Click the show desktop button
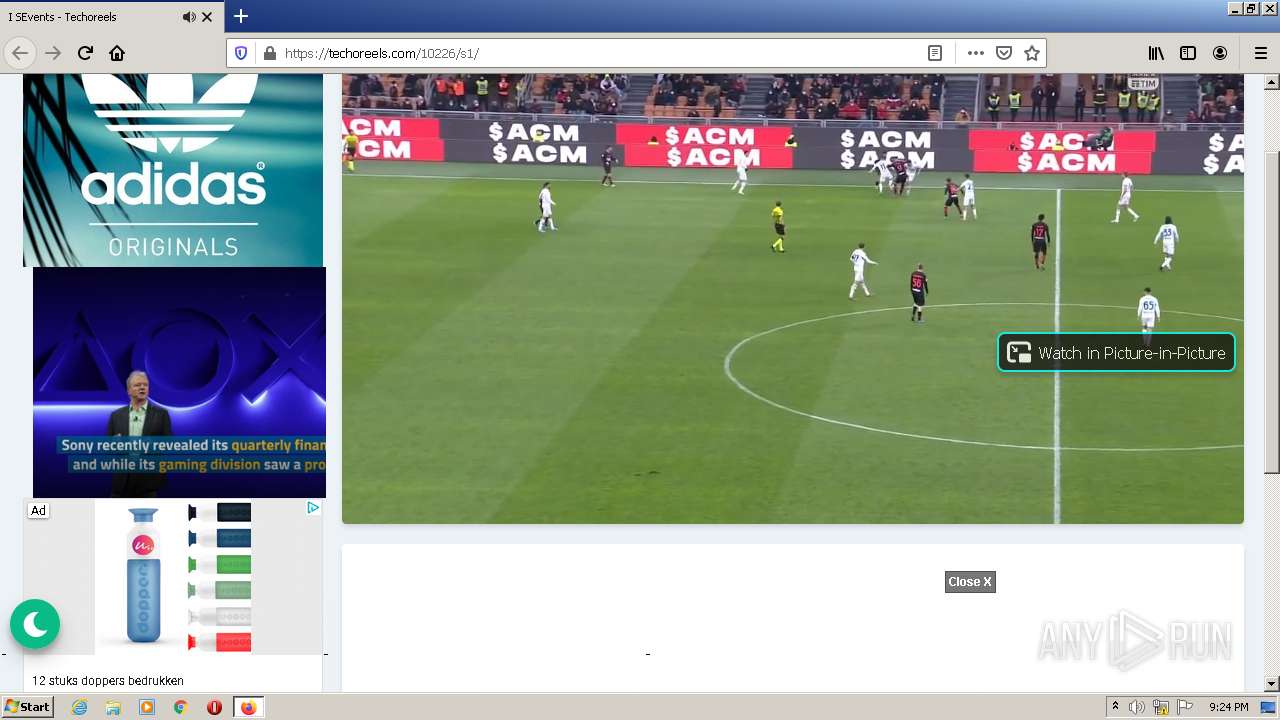Viewport: 1280px width, 720px height. 1270,707
